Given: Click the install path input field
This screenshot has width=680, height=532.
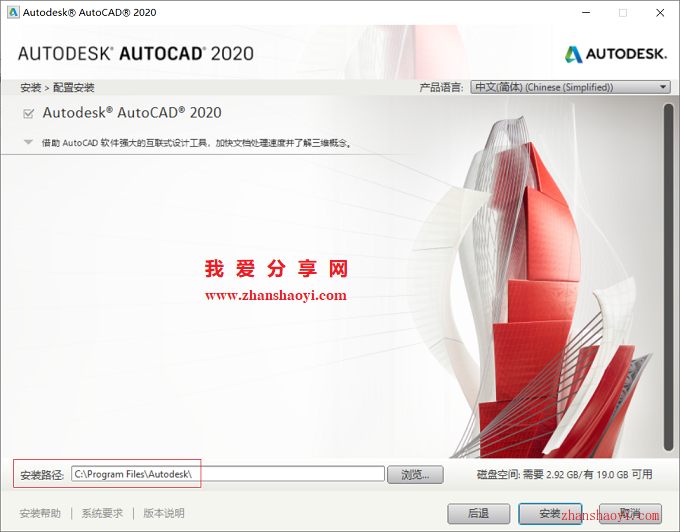Looking at the screenshot, I should 228,474.
